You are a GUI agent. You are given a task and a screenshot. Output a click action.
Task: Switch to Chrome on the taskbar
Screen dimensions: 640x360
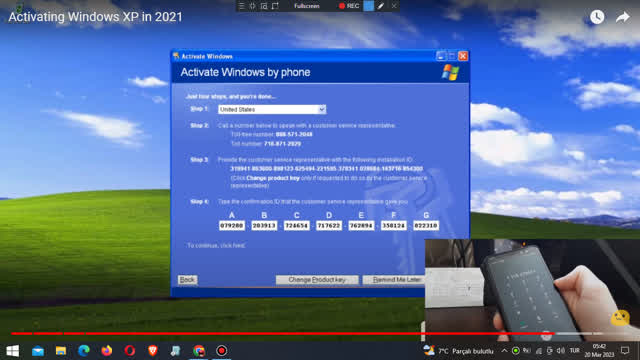(199, 351)
